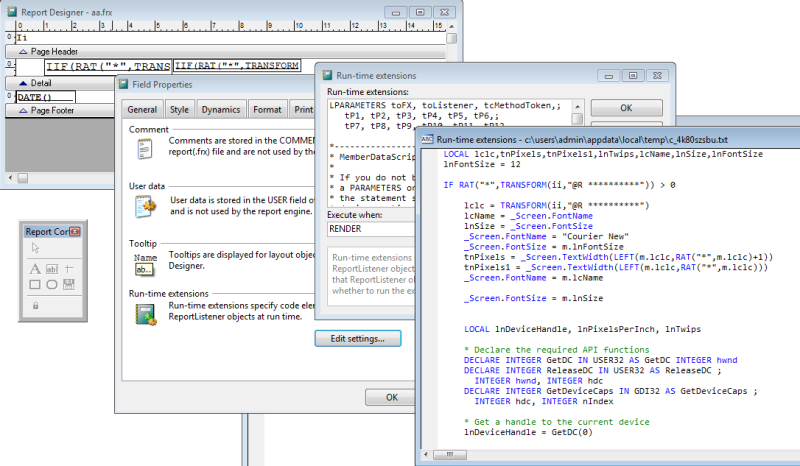Select the Label tool in Report Controls
Viewport: 800px width, 466px height.
coord(35,268)
